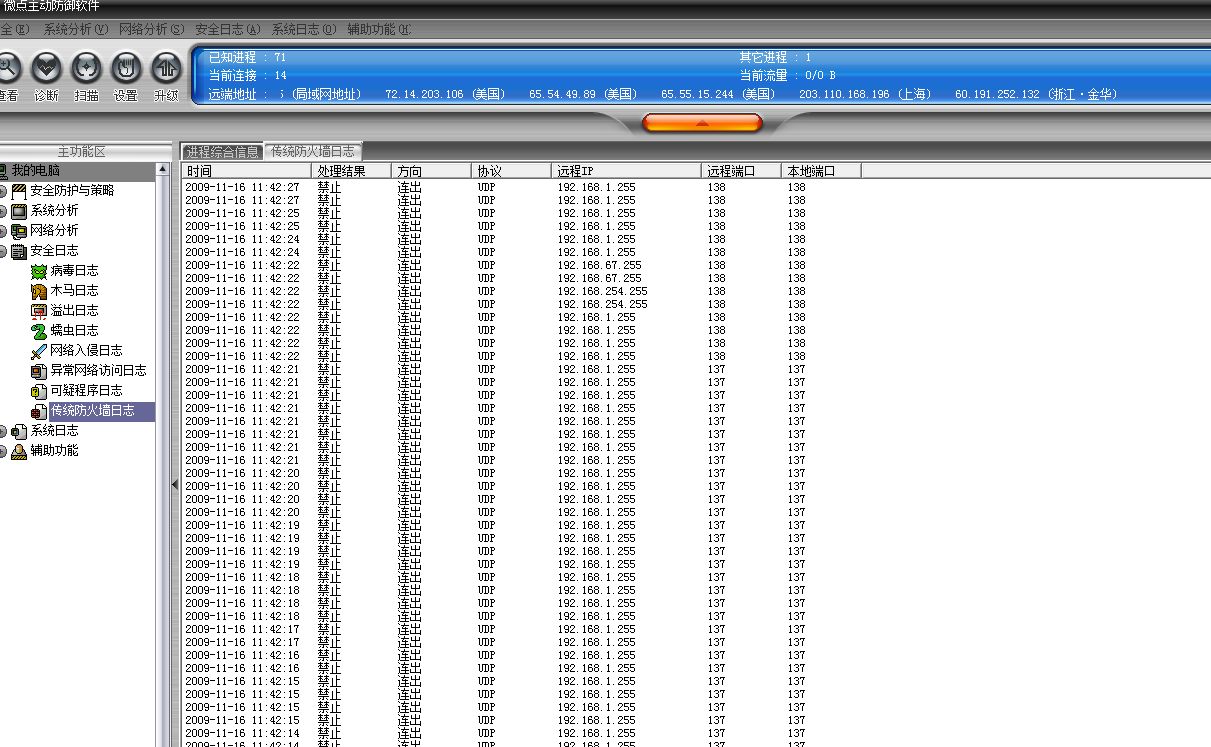This screenshot has height=747, width=1211.
Task: Open 病毒日志 virus log in sidebar
Action: tap(74, 271)
